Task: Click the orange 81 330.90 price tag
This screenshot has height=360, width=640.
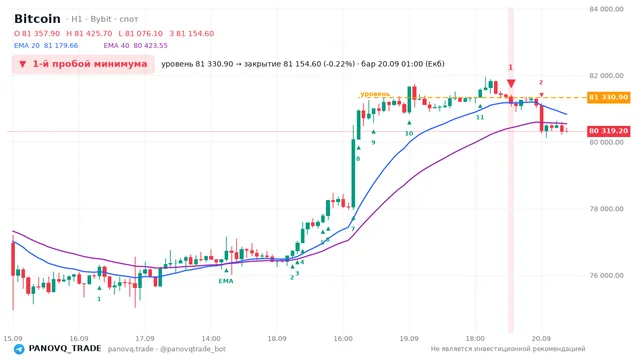Action: pyautogui.click(x=608, y=97)
